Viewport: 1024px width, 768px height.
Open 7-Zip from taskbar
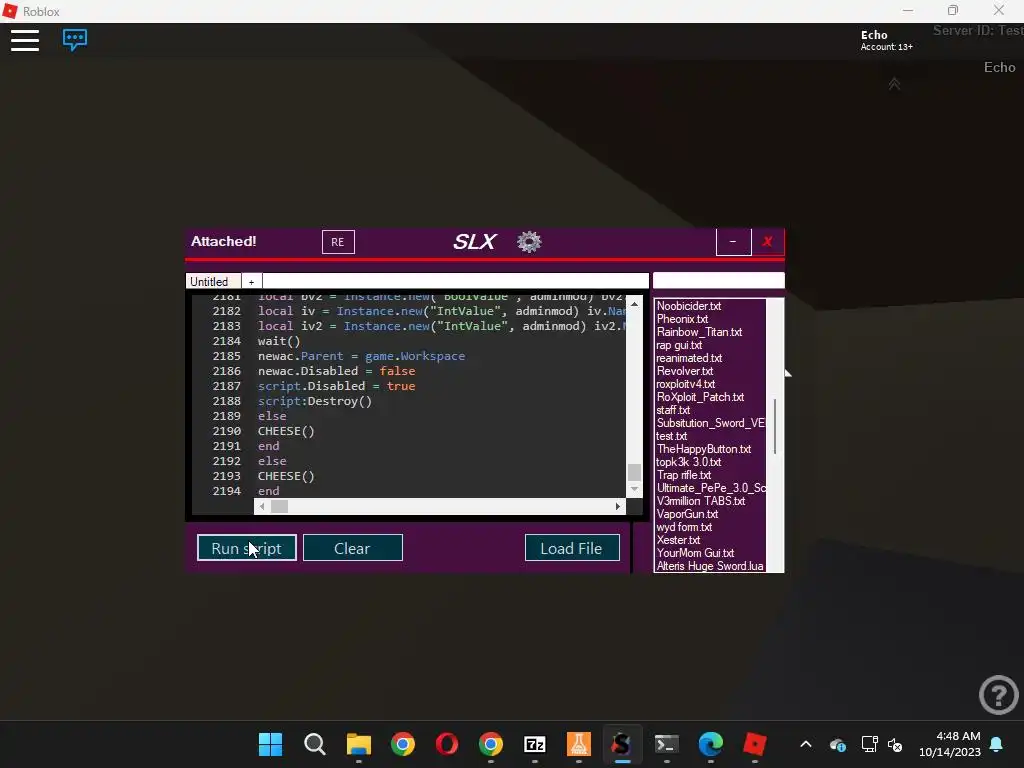535,744
